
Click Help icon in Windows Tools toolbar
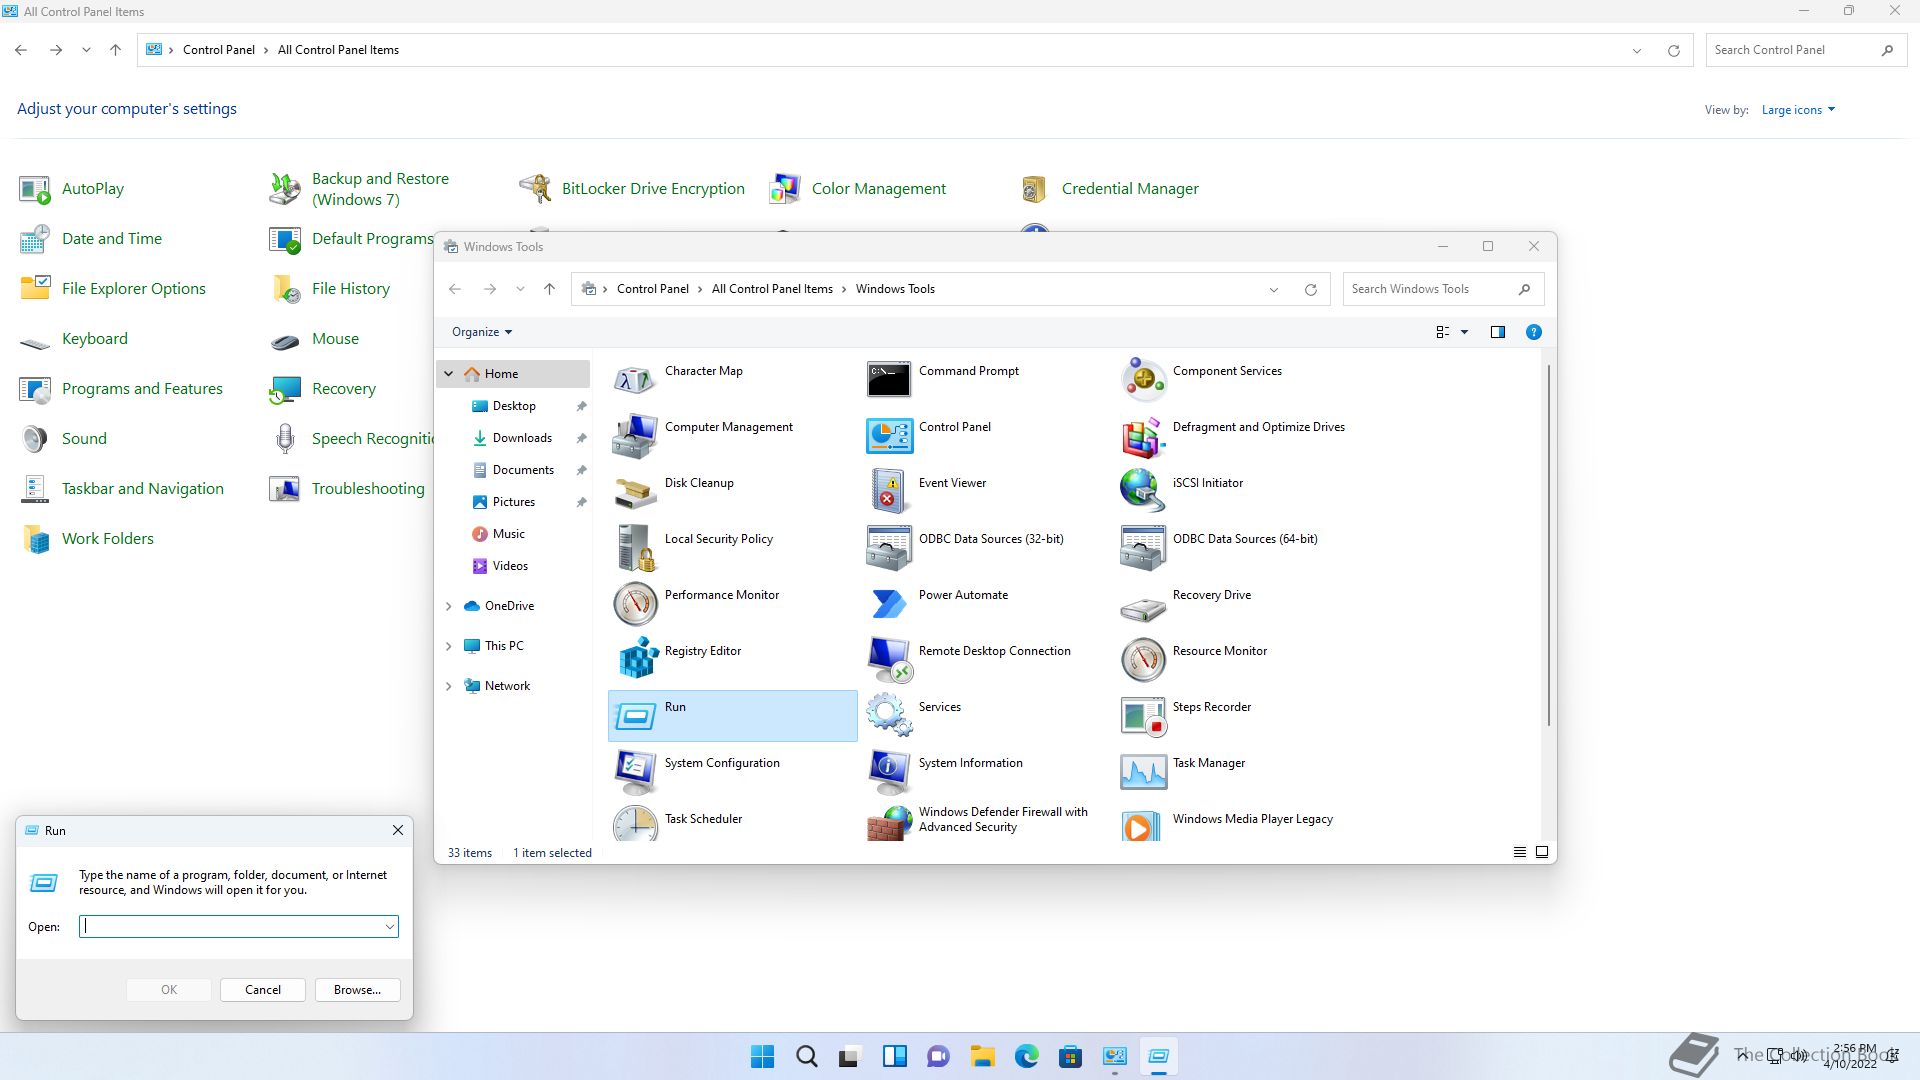(x=1533, y=332)
